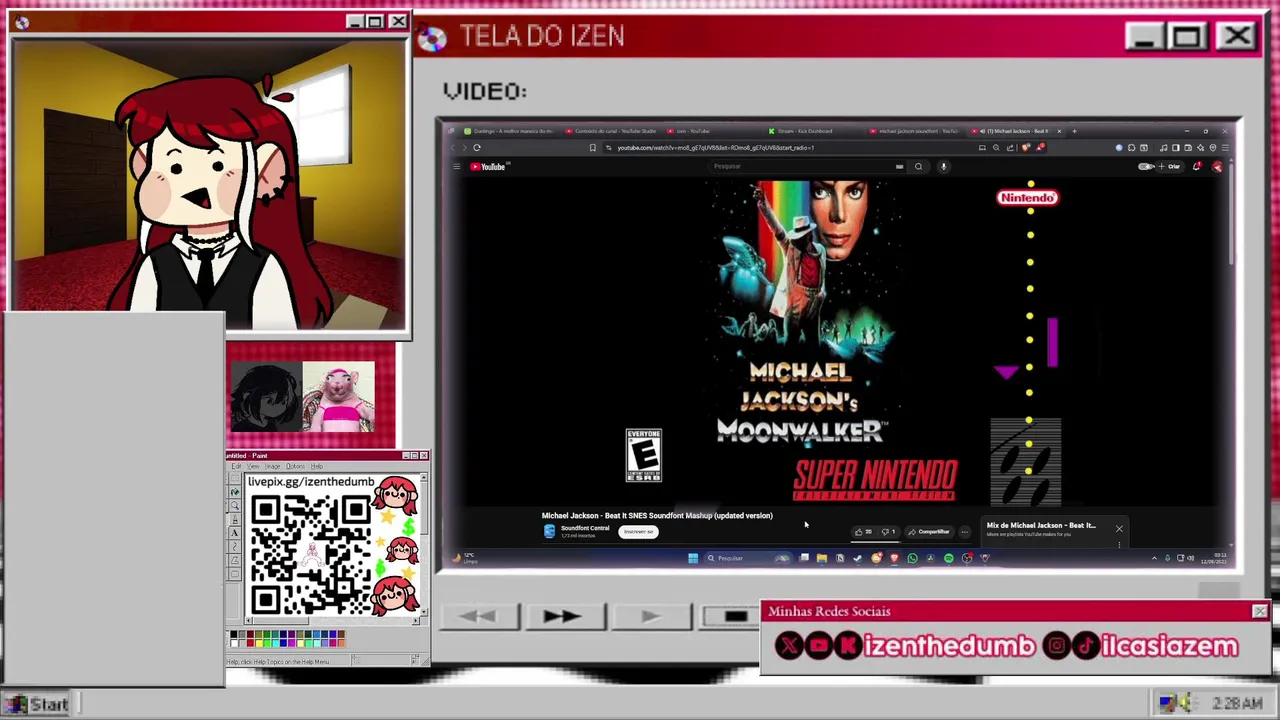This screenshot has height=720, width=1280.
Task: Open a new browser tab
Action: 1074,131
